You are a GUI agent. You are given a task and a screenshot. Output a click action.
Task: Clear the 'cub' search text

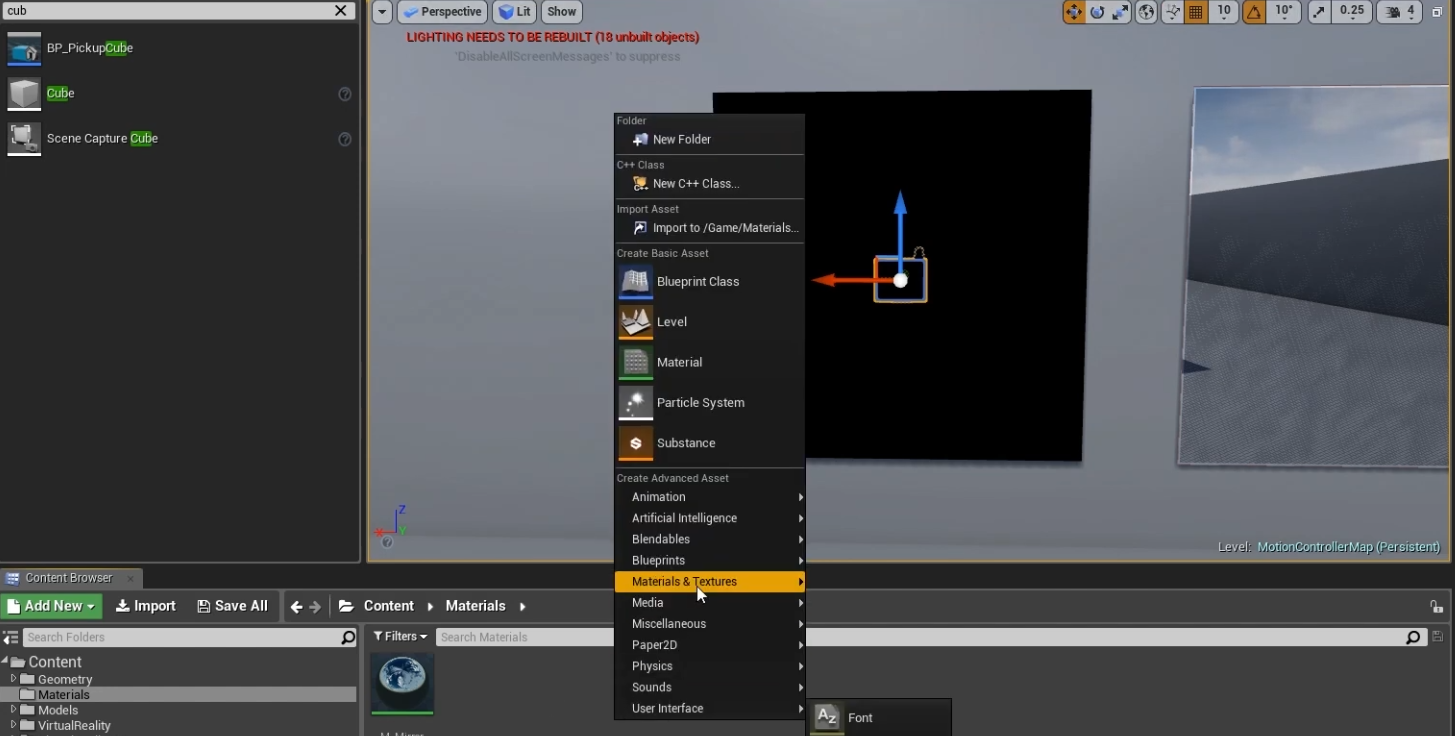pyautogui.click(x=341, y=11)
